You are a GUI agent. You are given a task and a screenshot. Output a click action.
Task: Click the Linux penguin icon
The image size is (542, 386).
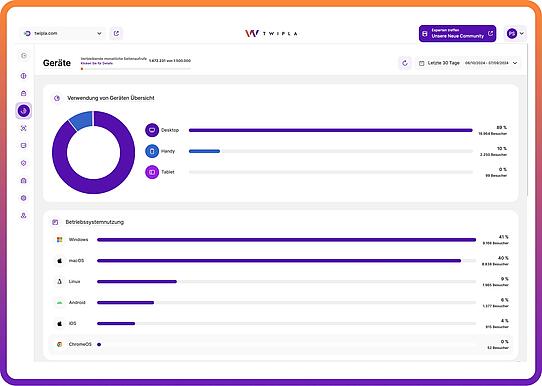pos(59,282)
